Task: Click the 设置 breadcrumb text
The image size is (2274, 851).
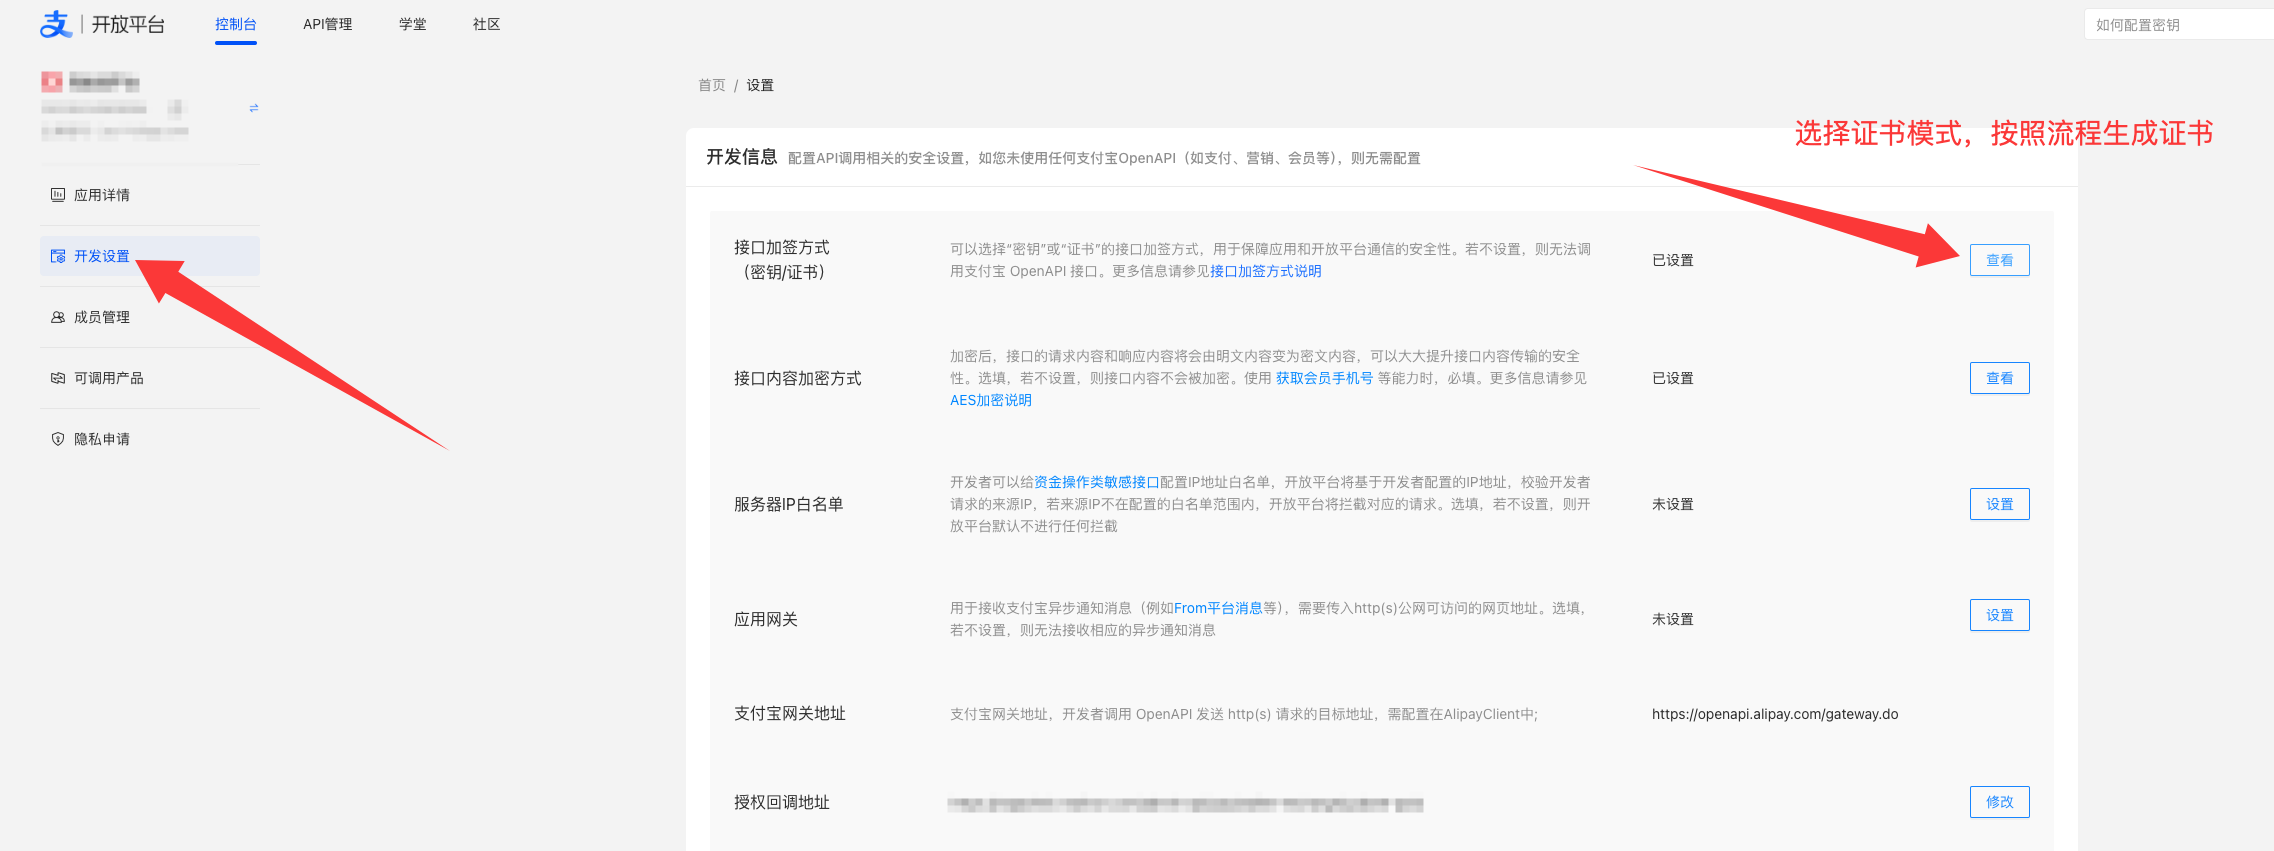Action: pos(760,85)
